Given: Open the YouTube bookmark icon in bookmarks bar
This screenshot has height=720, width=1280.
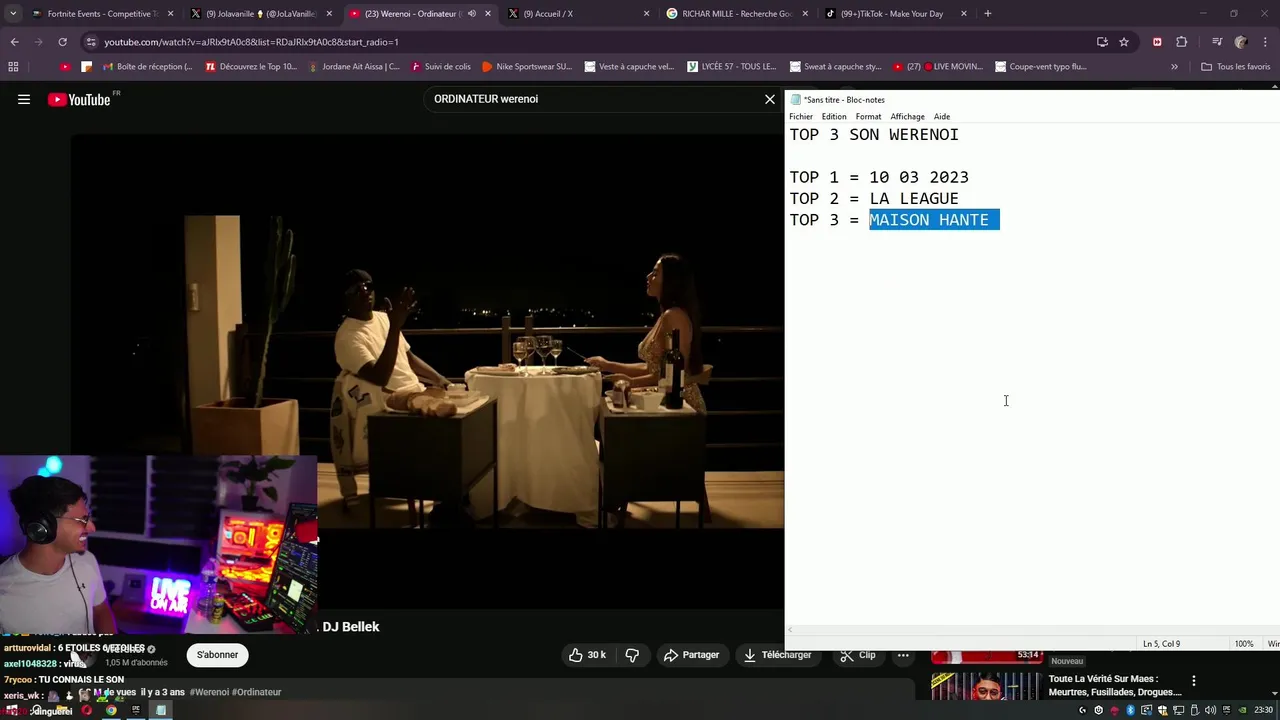Looking at the screenshot, I should (x=65, y=67).
